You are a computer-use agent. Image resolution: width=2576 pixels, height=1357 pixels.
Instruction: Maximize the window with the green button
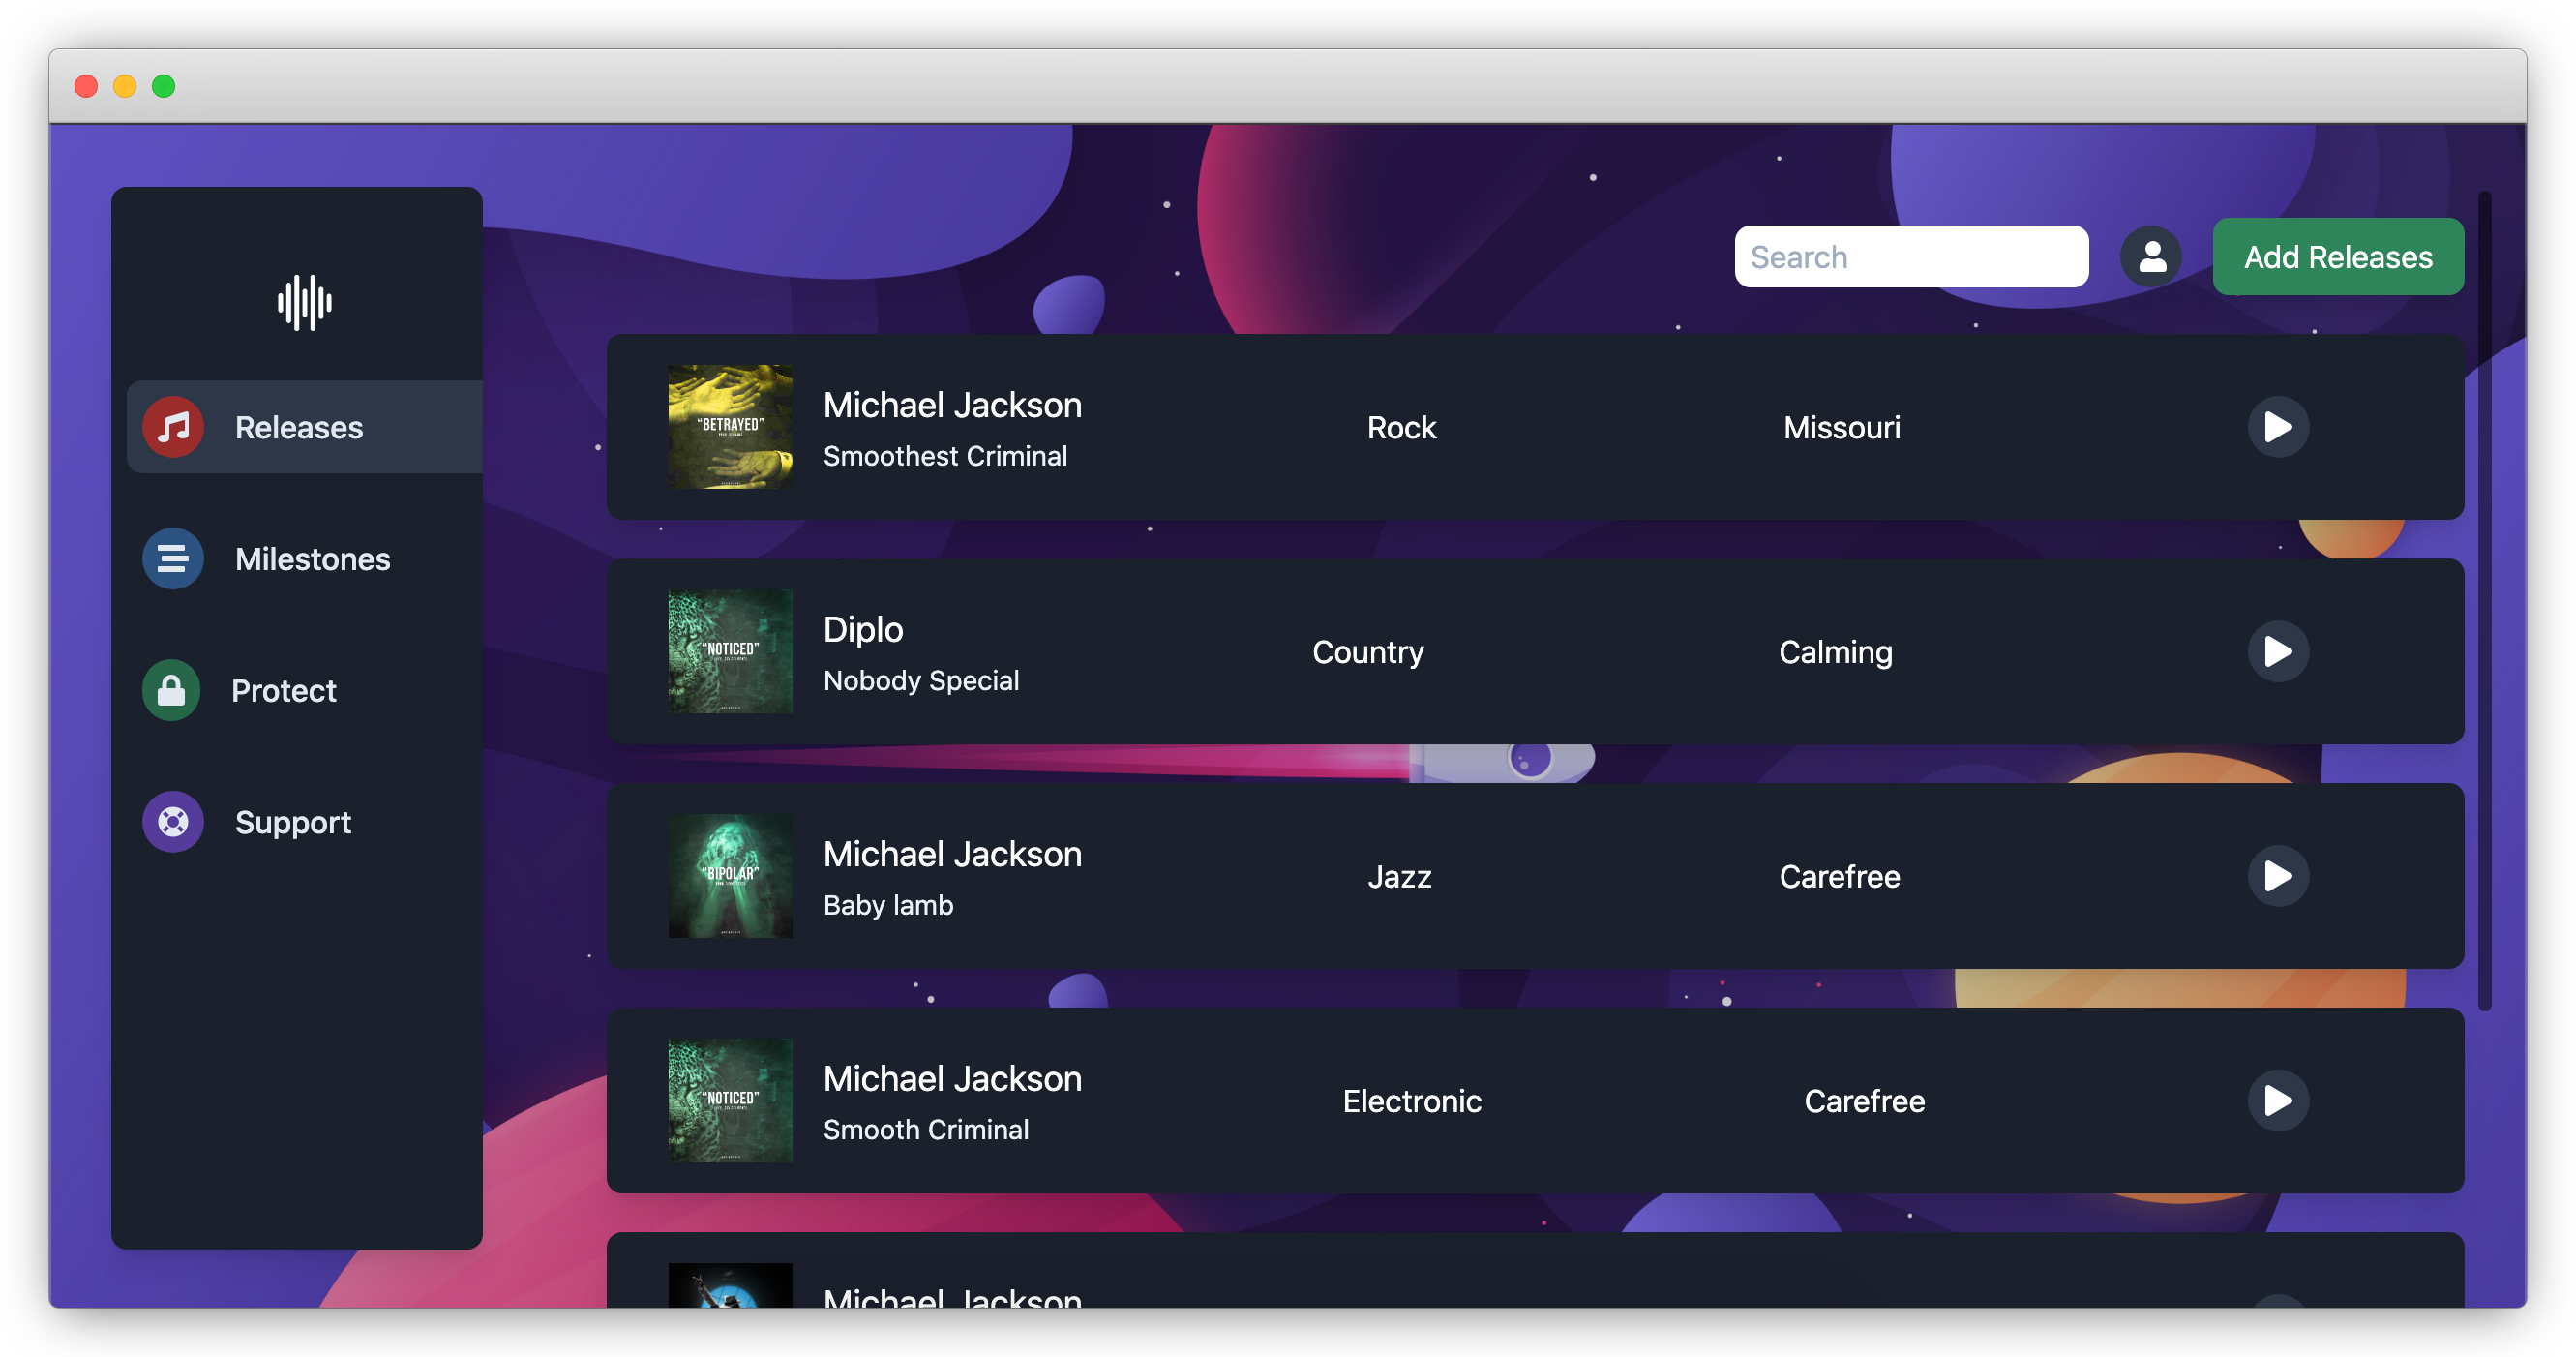164,86
